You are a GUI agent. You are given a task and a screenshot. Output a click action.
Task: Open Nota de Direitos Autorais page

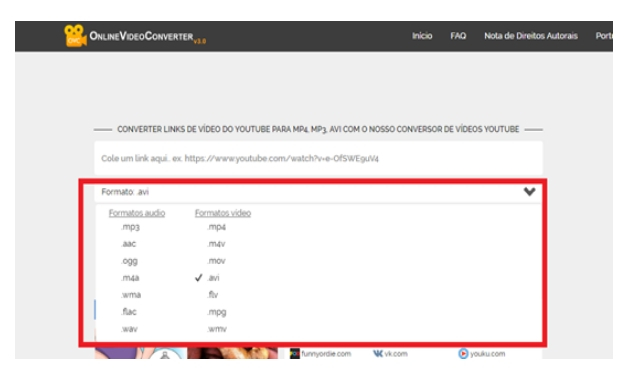[531, 36]
